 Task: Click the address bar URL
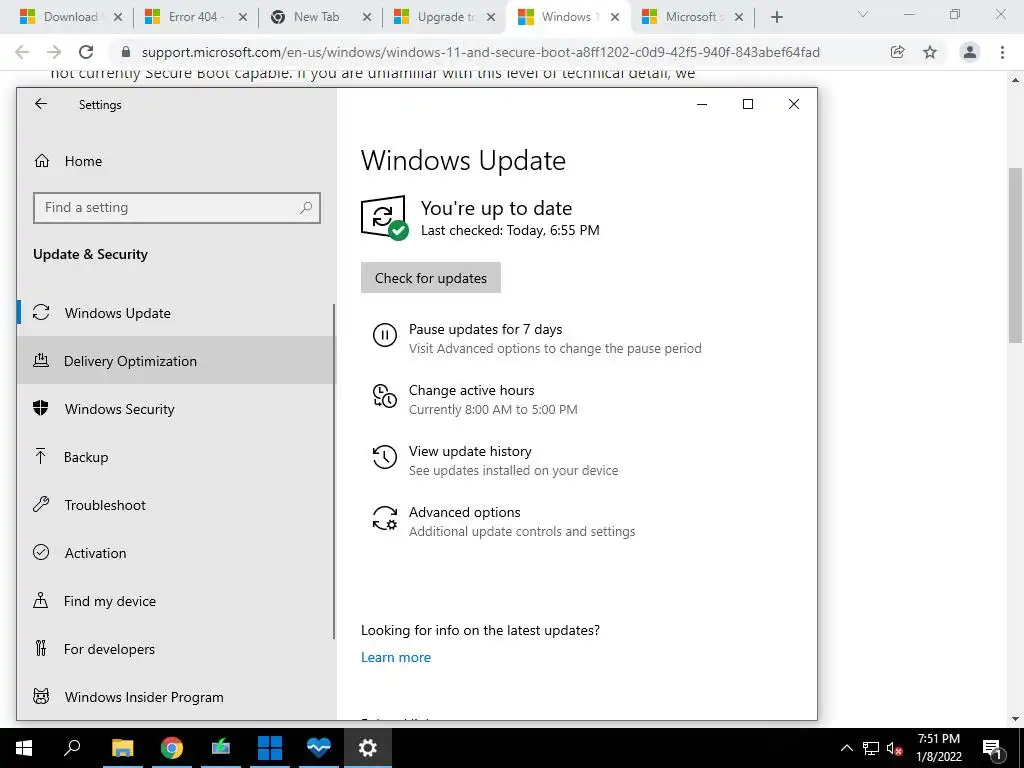pos(480,52)
